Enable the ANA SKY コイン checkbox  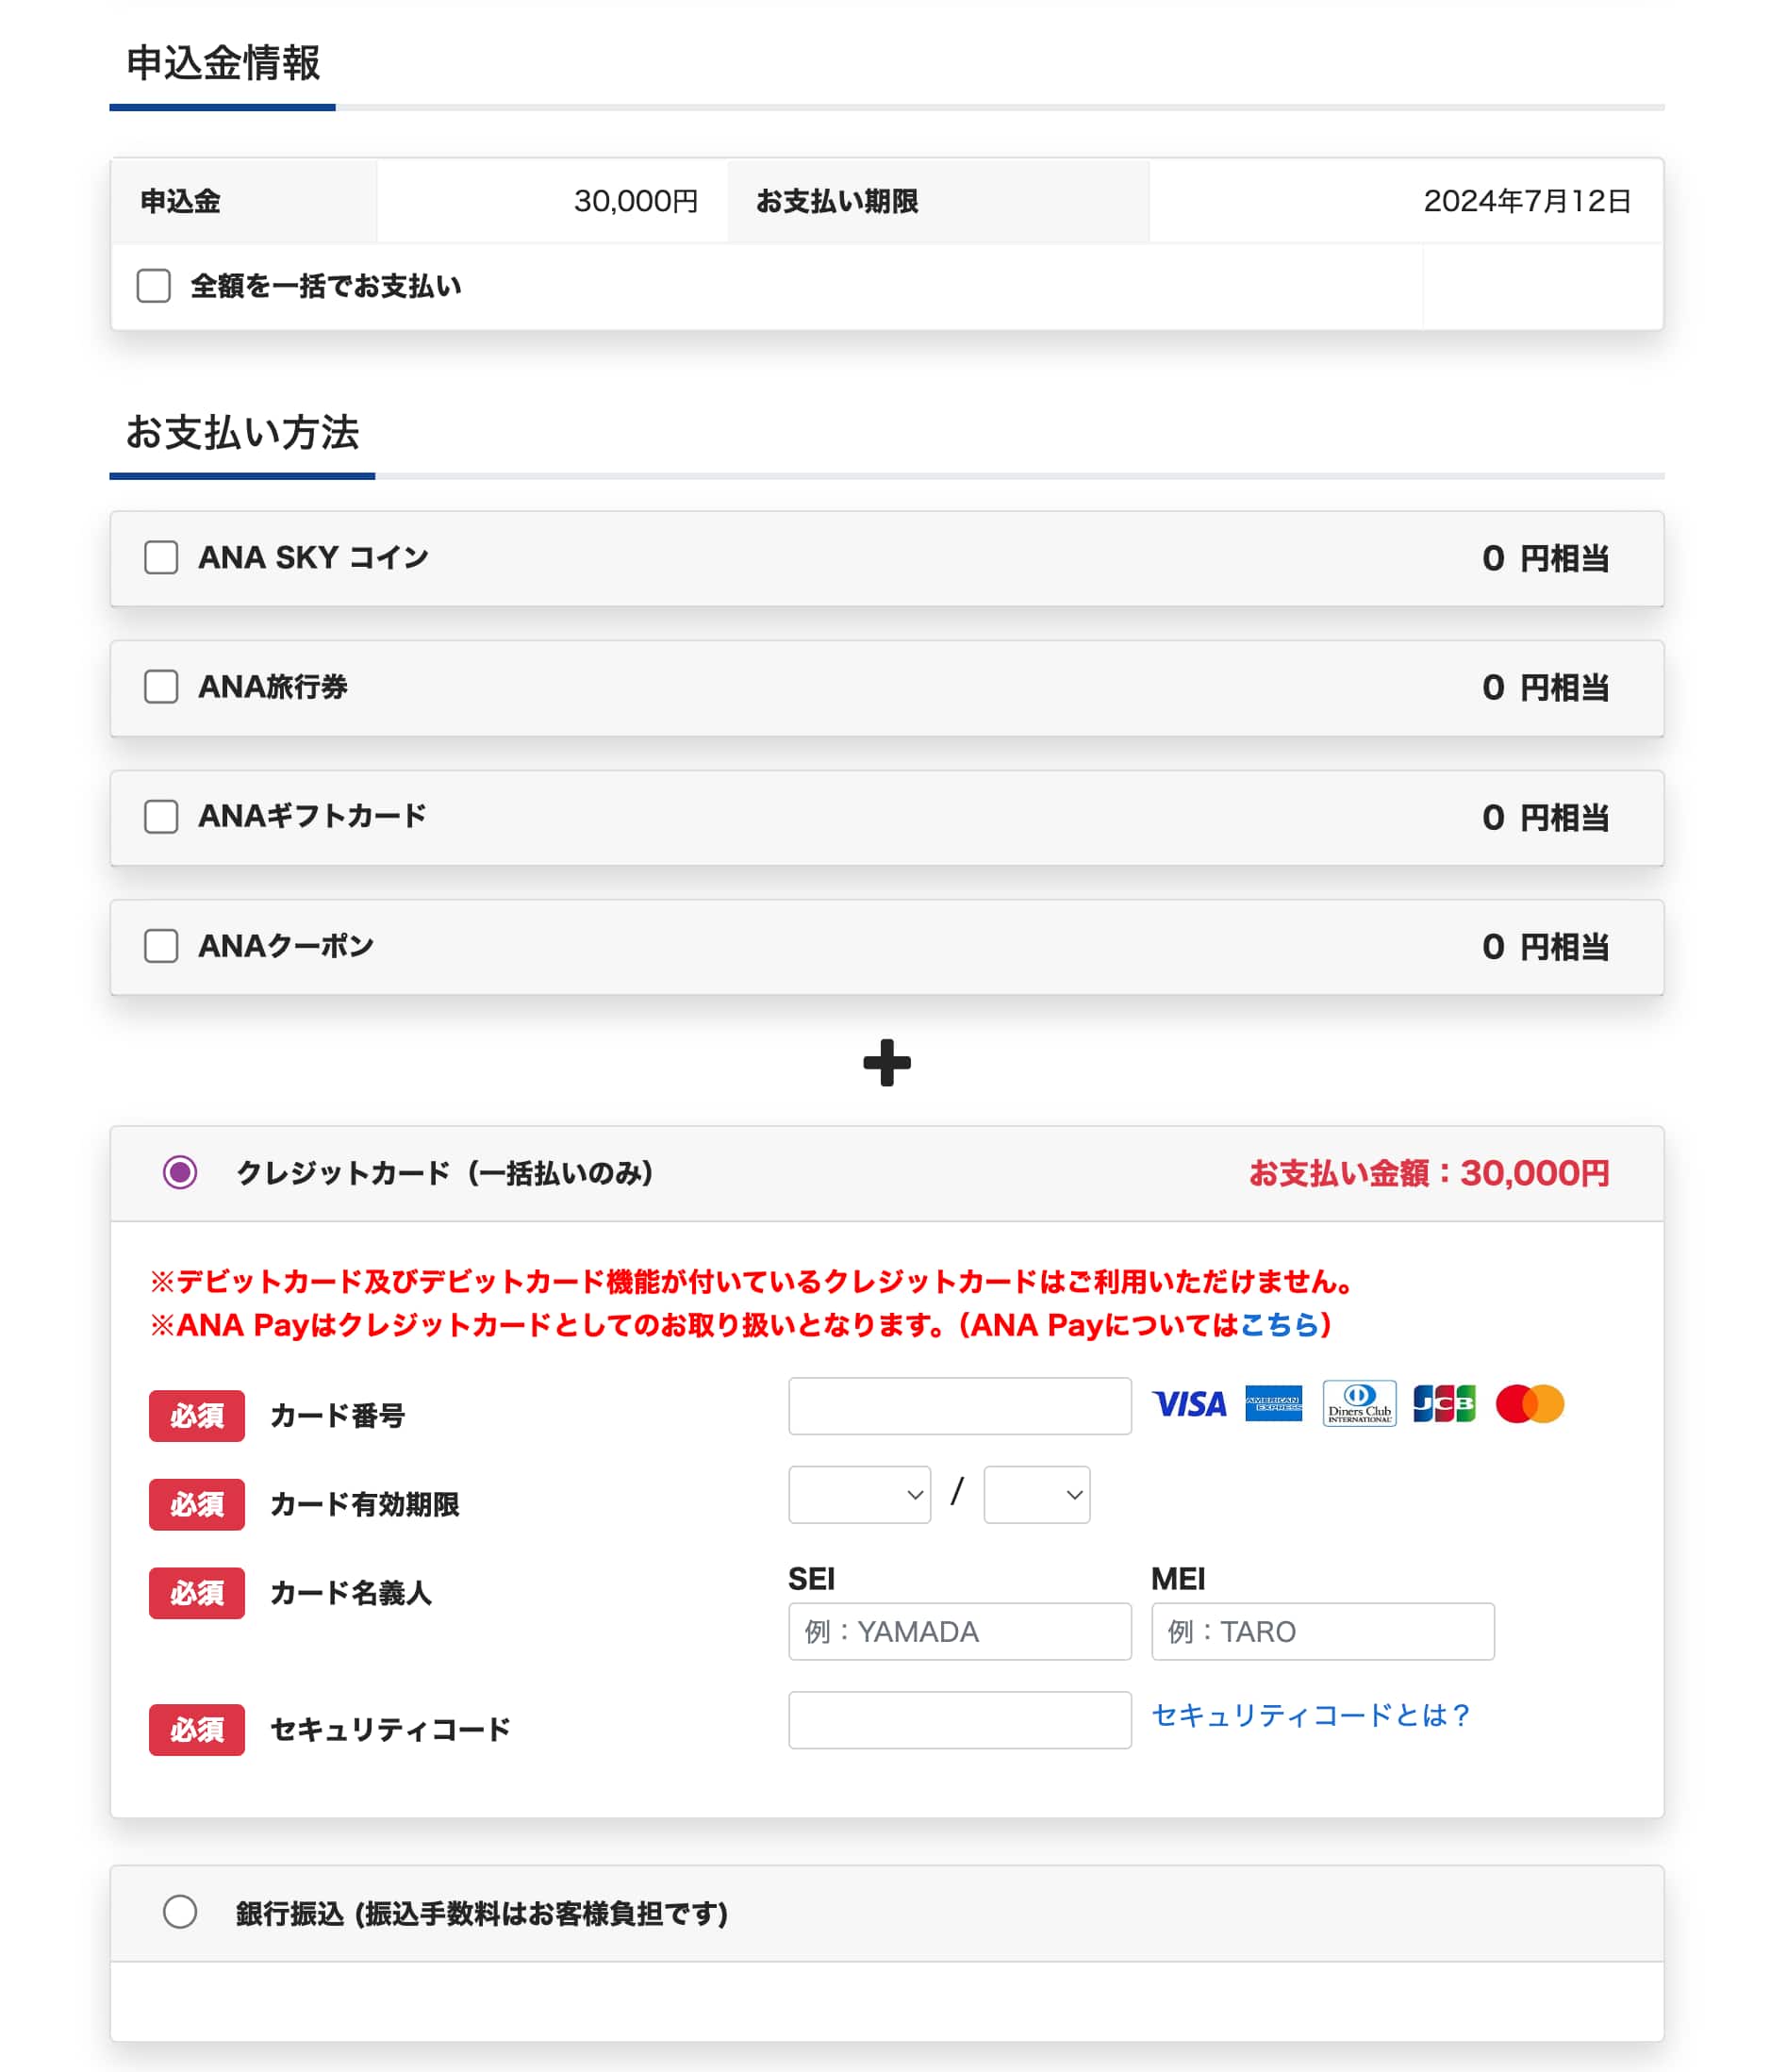(x=161, y=558)
